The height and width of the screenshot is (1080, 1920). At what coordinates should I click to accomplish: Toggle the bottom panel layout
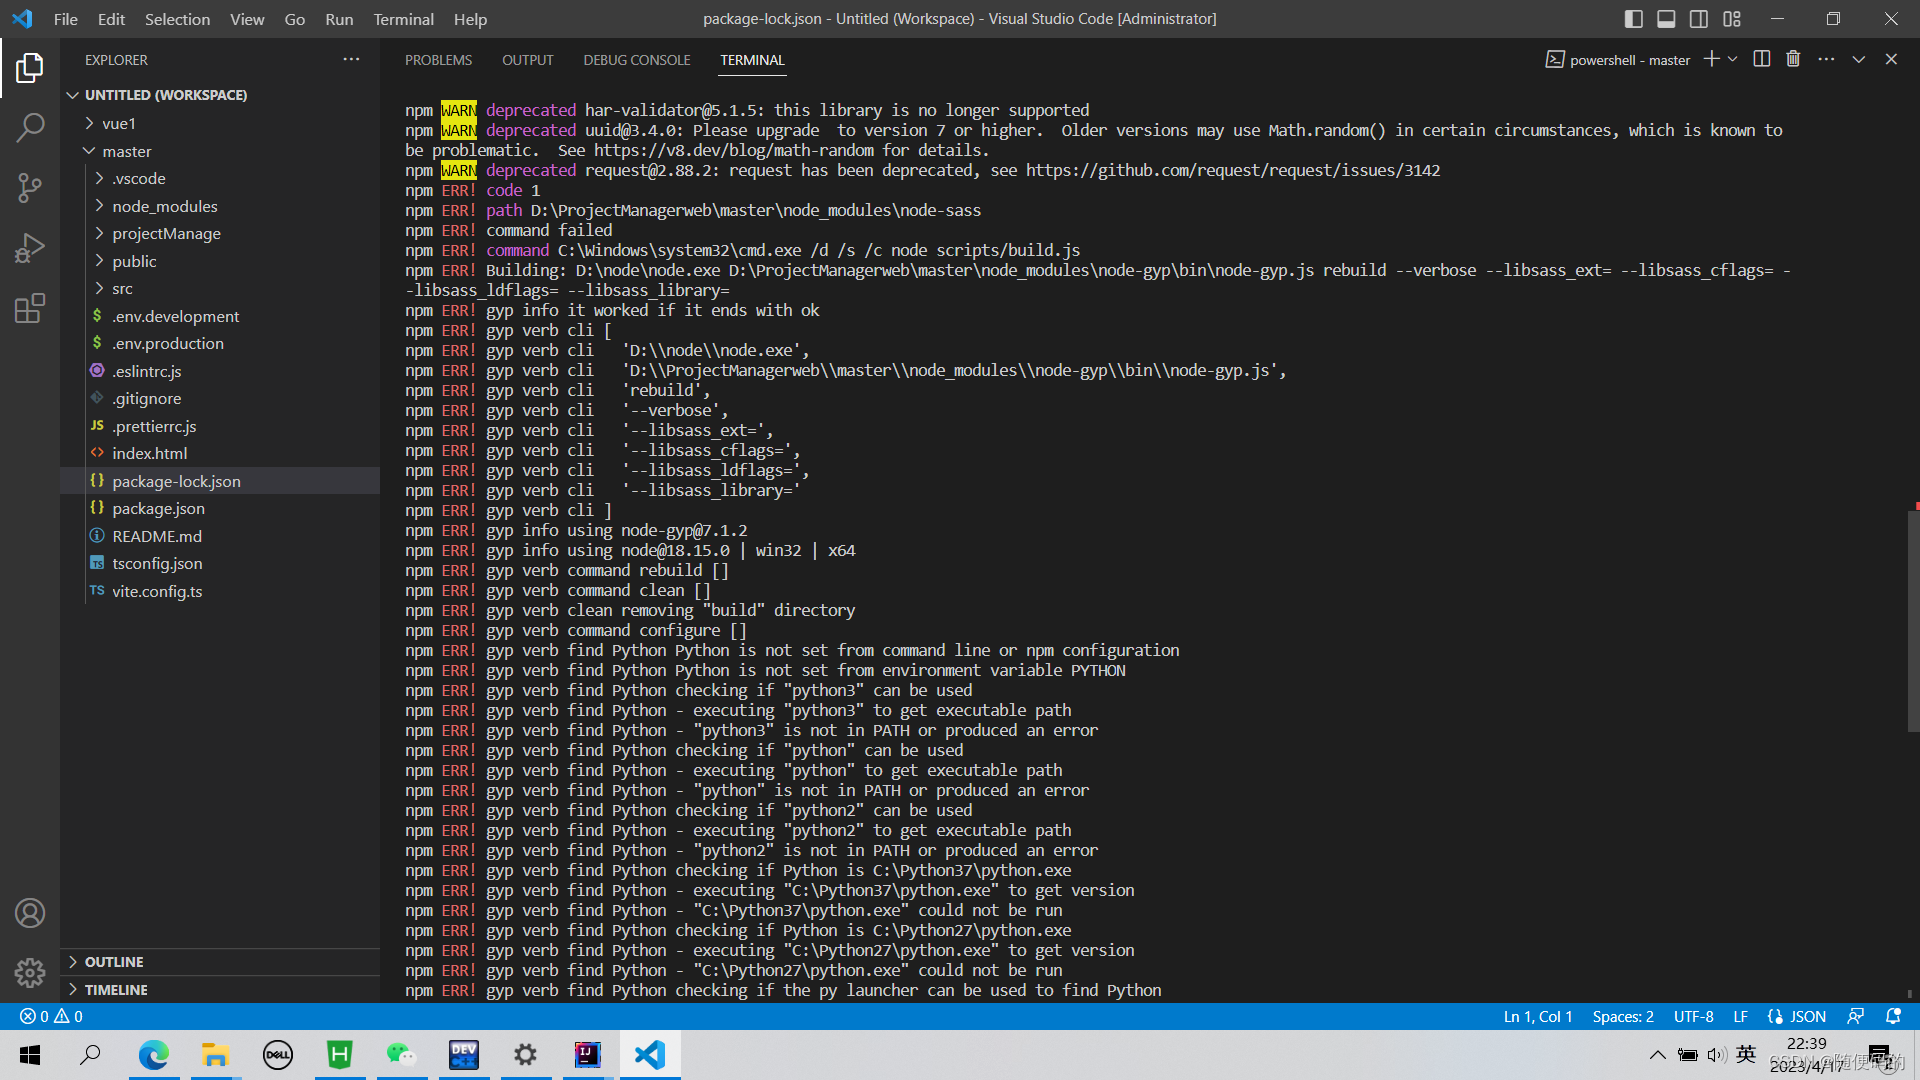click(x=1666, y=19)
